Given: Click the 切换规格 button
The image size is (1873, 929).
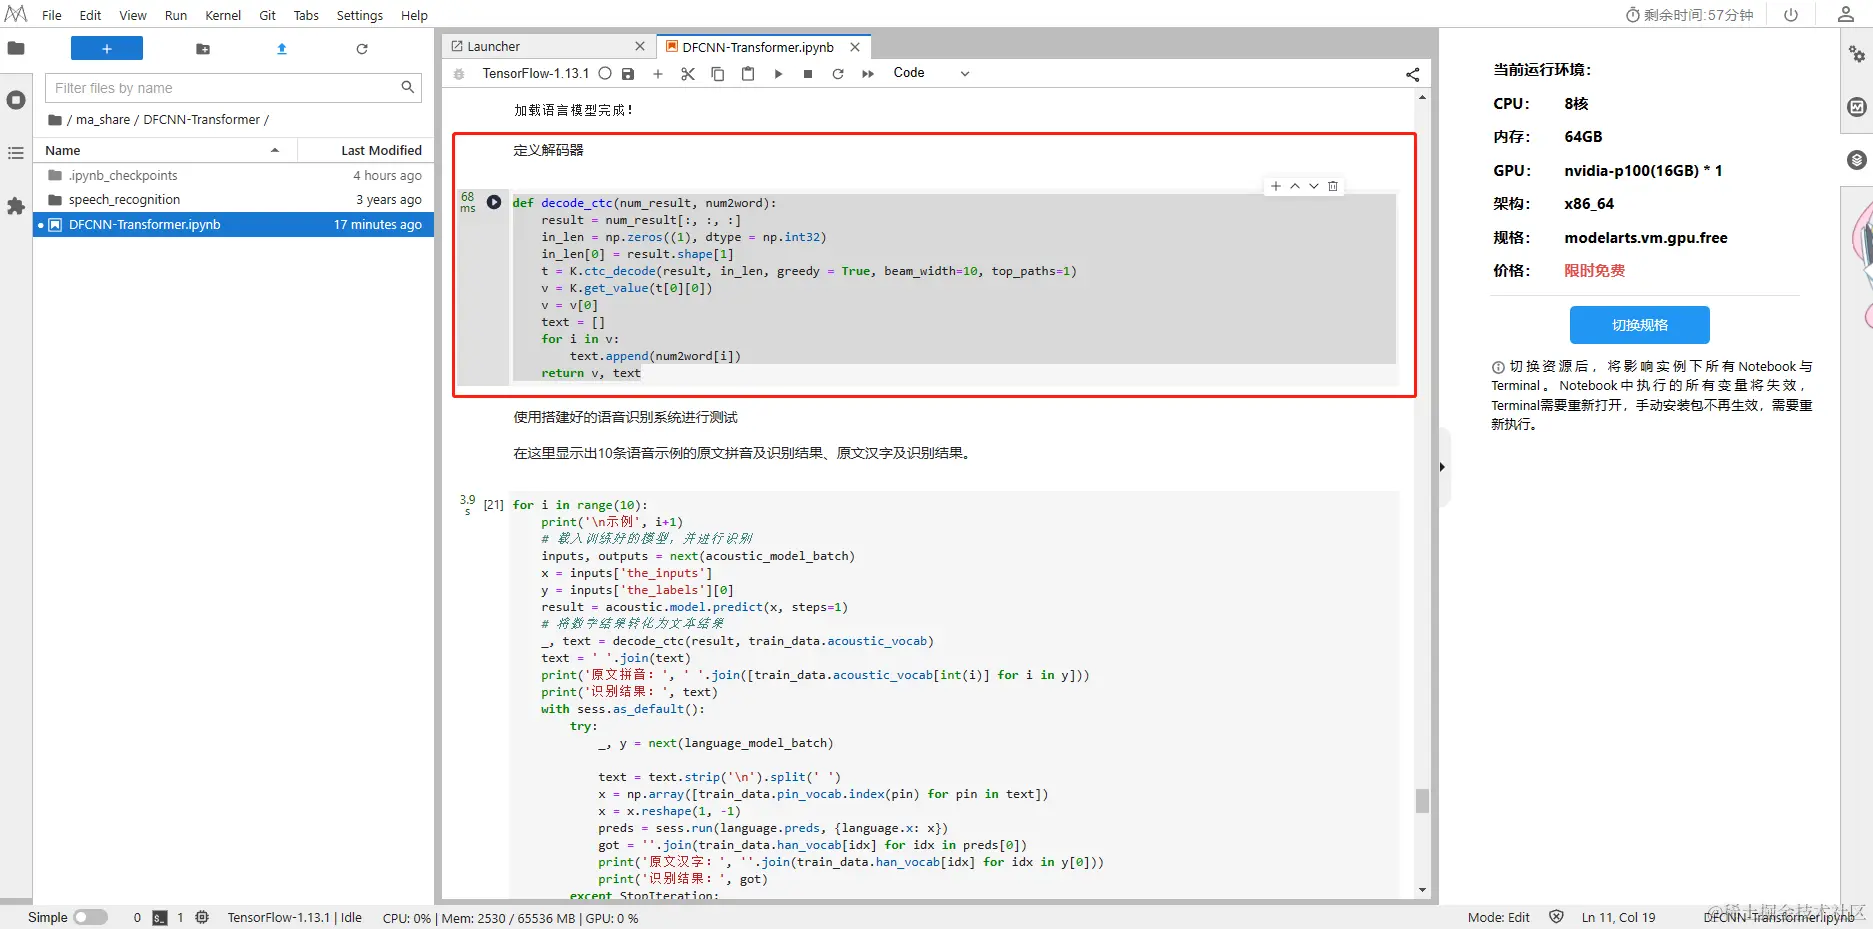Looking at the screenshot, I should (x=1640, y=325).
